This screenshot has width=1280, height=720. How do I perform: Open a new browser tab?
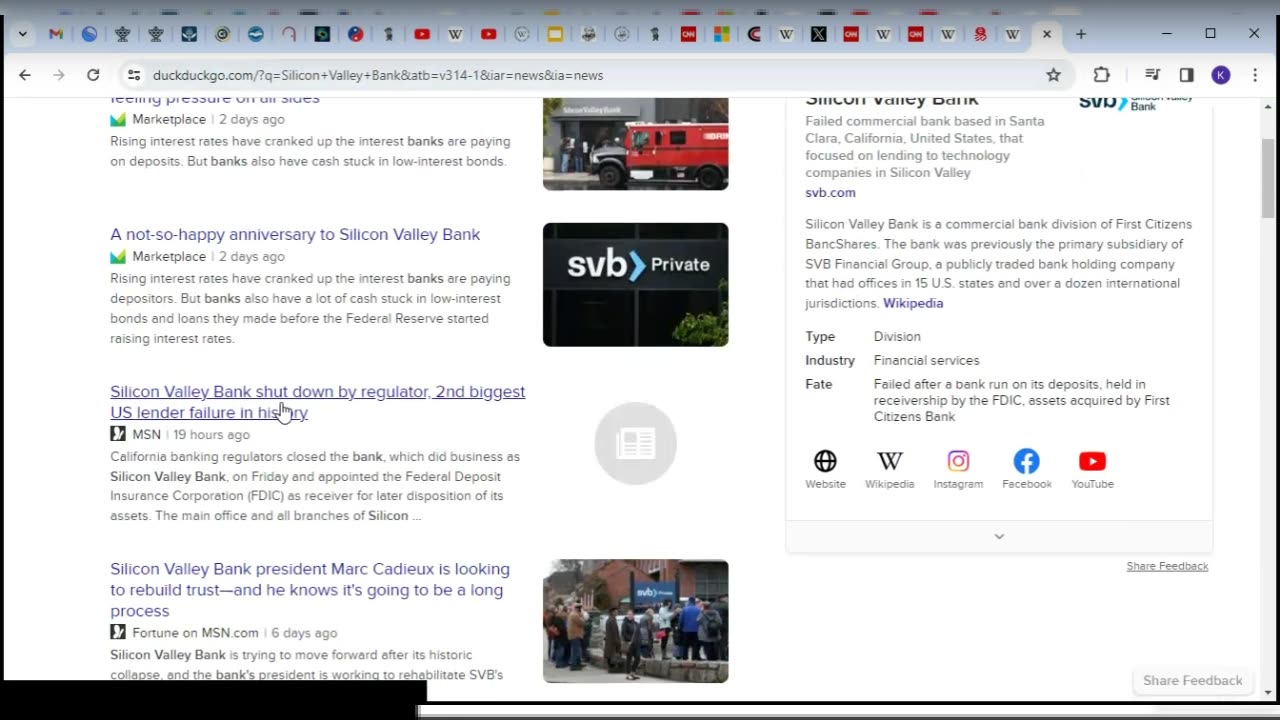coord(1081,34)
